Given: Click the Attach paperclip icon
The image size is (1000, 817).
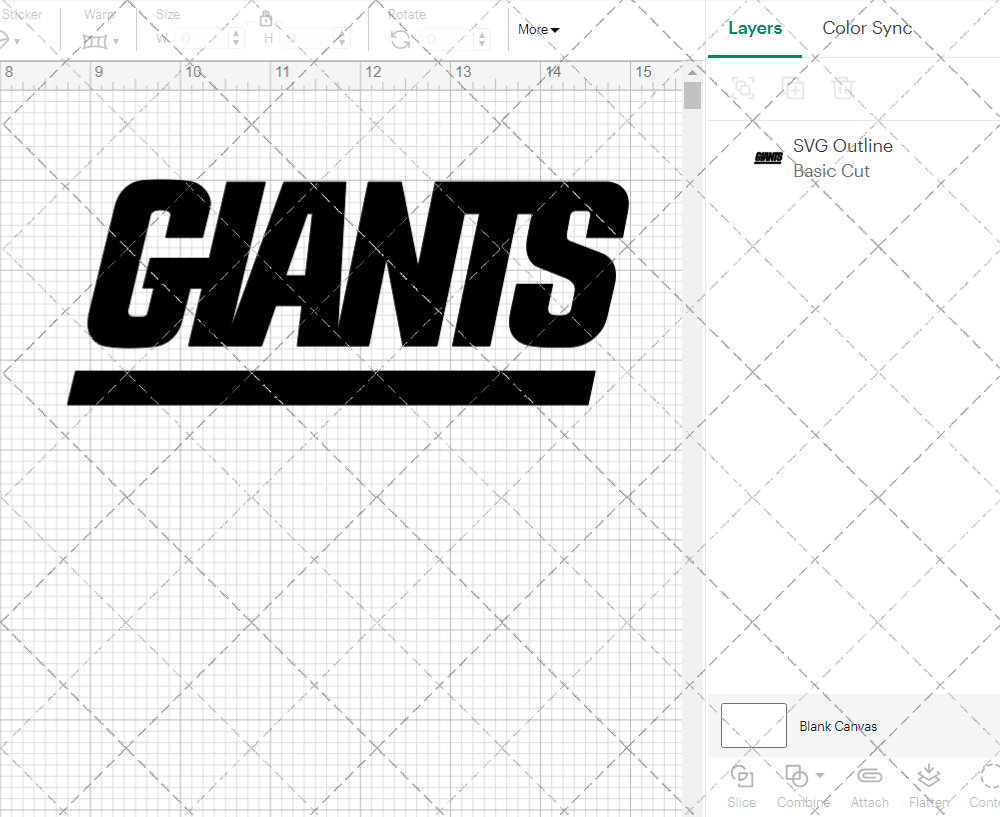Looking at the screenshot, I should click(x=869, y=777).
